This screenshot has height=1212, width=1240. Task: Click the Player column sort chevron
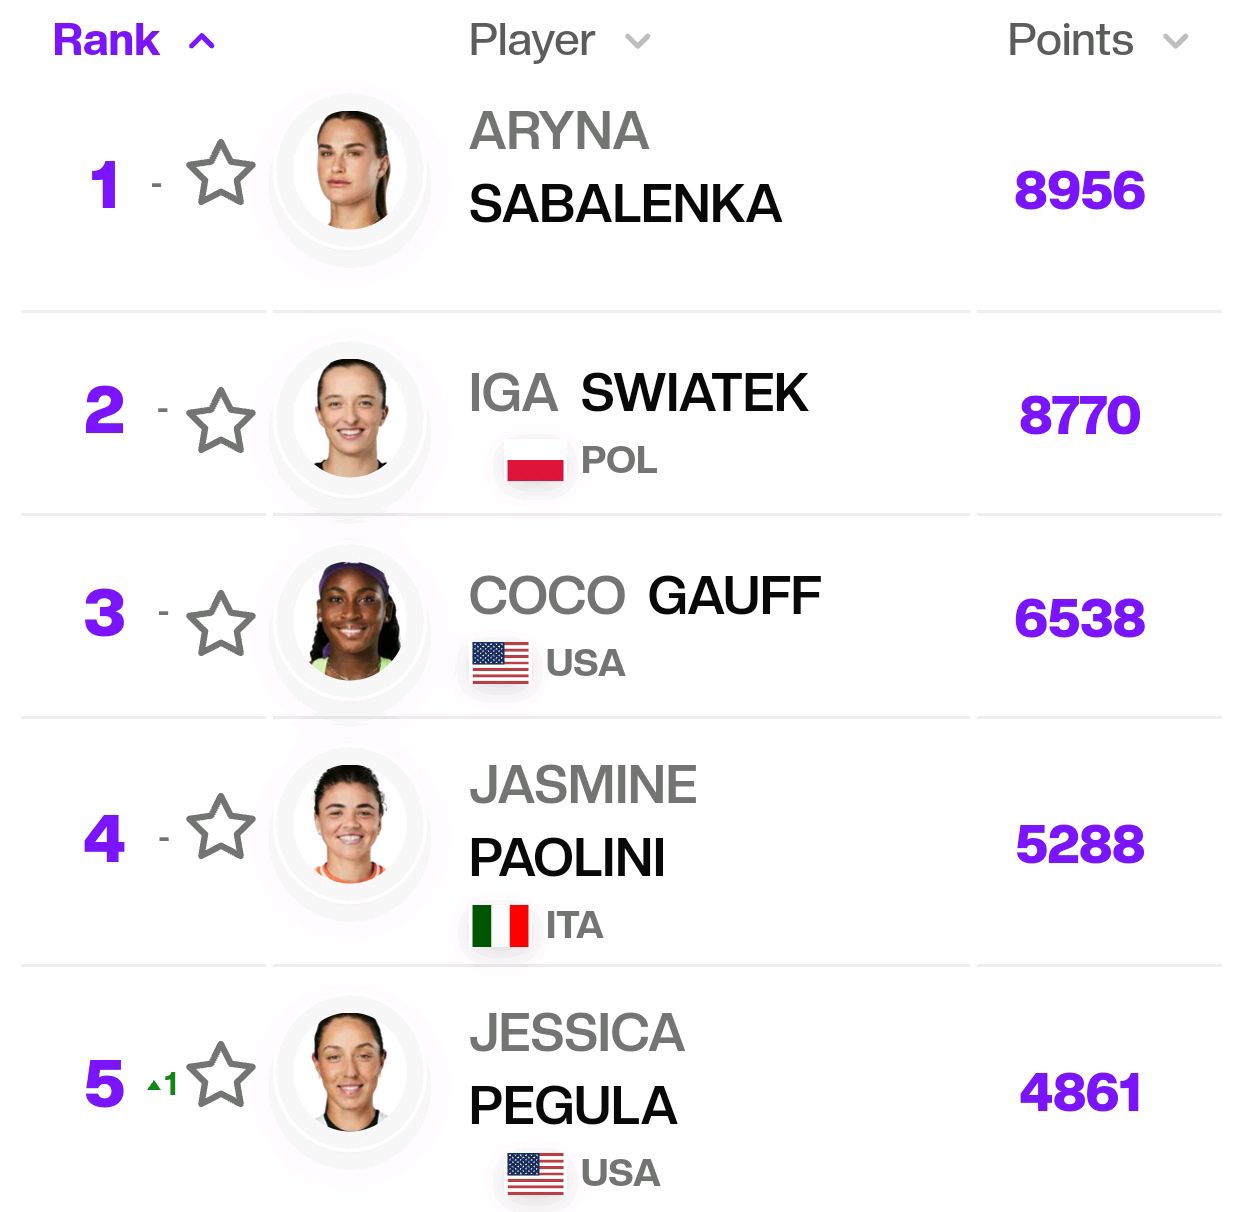click(x=637, y=41)
